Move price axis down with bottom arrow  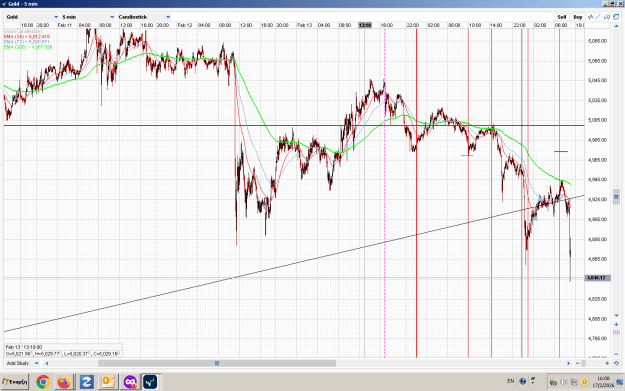(616, 316)
